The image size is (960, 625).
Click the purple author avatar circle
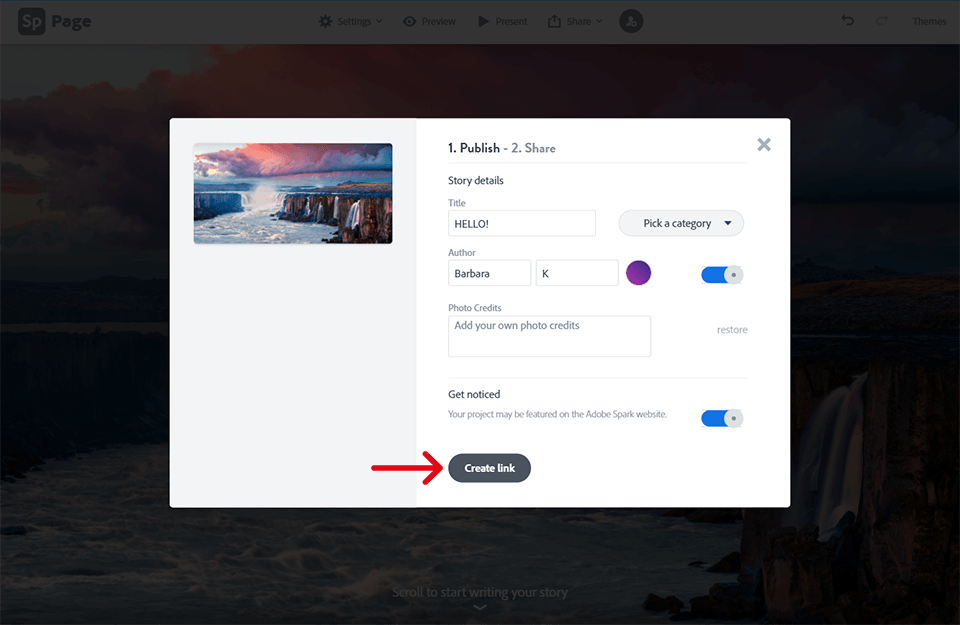[639, 273]
